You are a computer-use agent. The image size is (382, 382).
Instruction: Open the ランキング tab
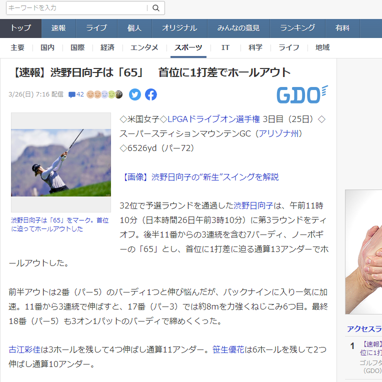298,28
